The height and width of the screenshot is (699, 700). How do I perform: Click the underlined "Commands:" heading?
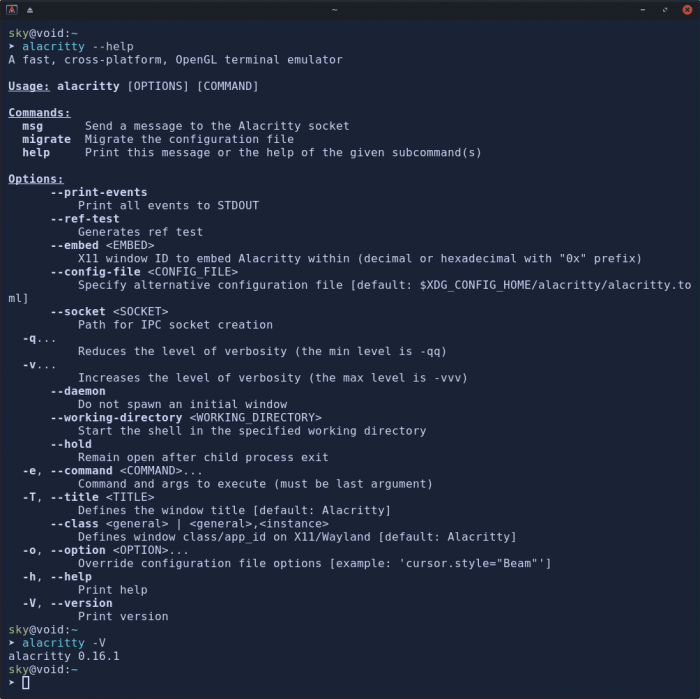pos(39,113)
